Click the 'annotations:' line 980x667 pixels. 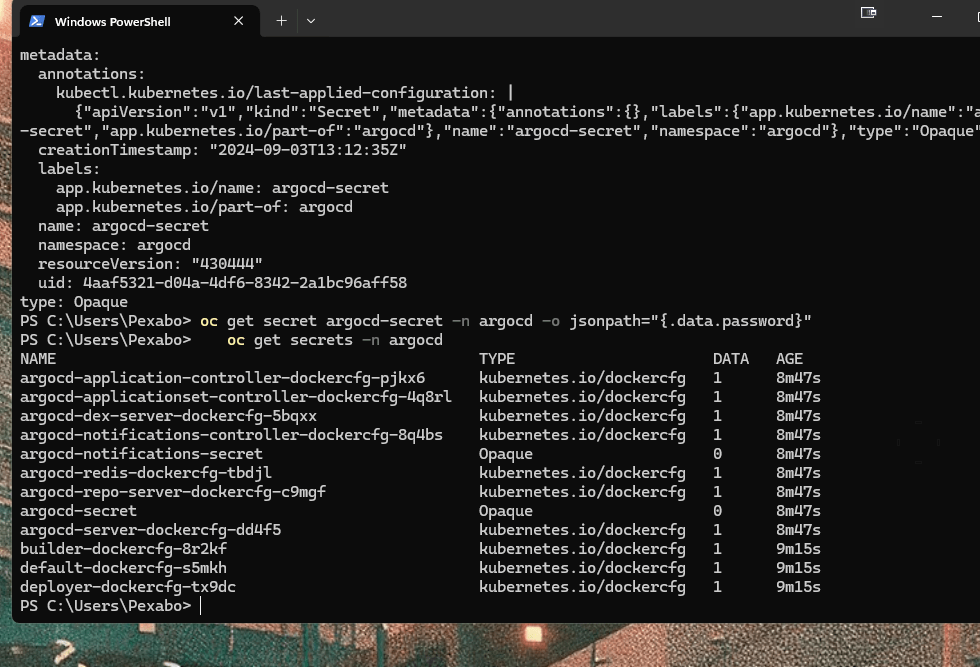point(91,74)
